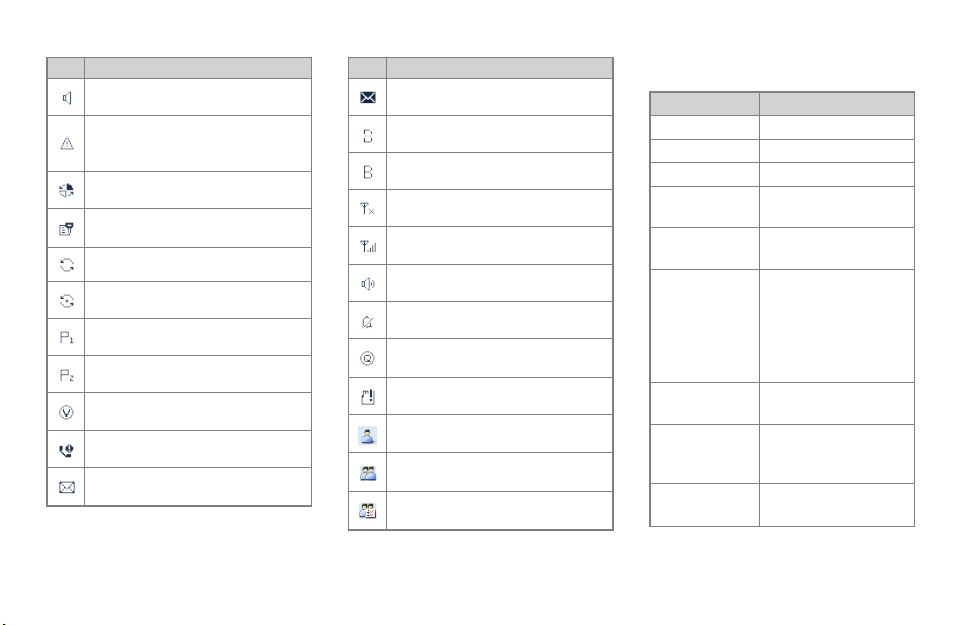Select the P2 profile icon
The width and height of the screenshot is (966, 625).
[x=67, y=375]
